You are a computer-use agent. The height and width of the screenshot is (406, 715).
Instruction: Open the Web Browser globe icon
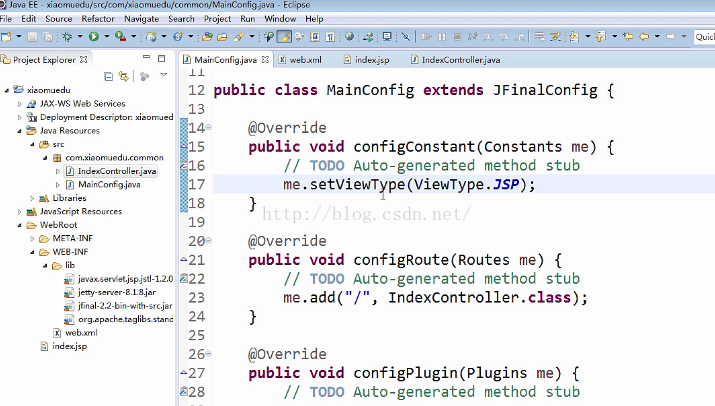point(349,36)
